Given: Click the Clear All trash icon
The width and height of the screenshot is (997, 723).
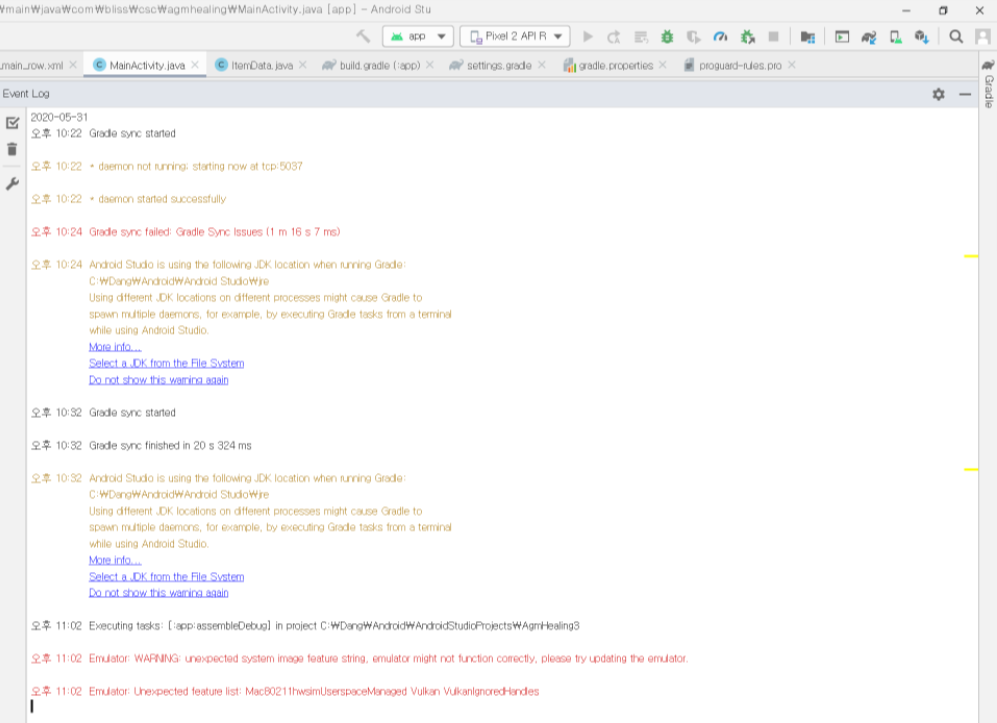Looking at the screenshot, I should 12,149.
